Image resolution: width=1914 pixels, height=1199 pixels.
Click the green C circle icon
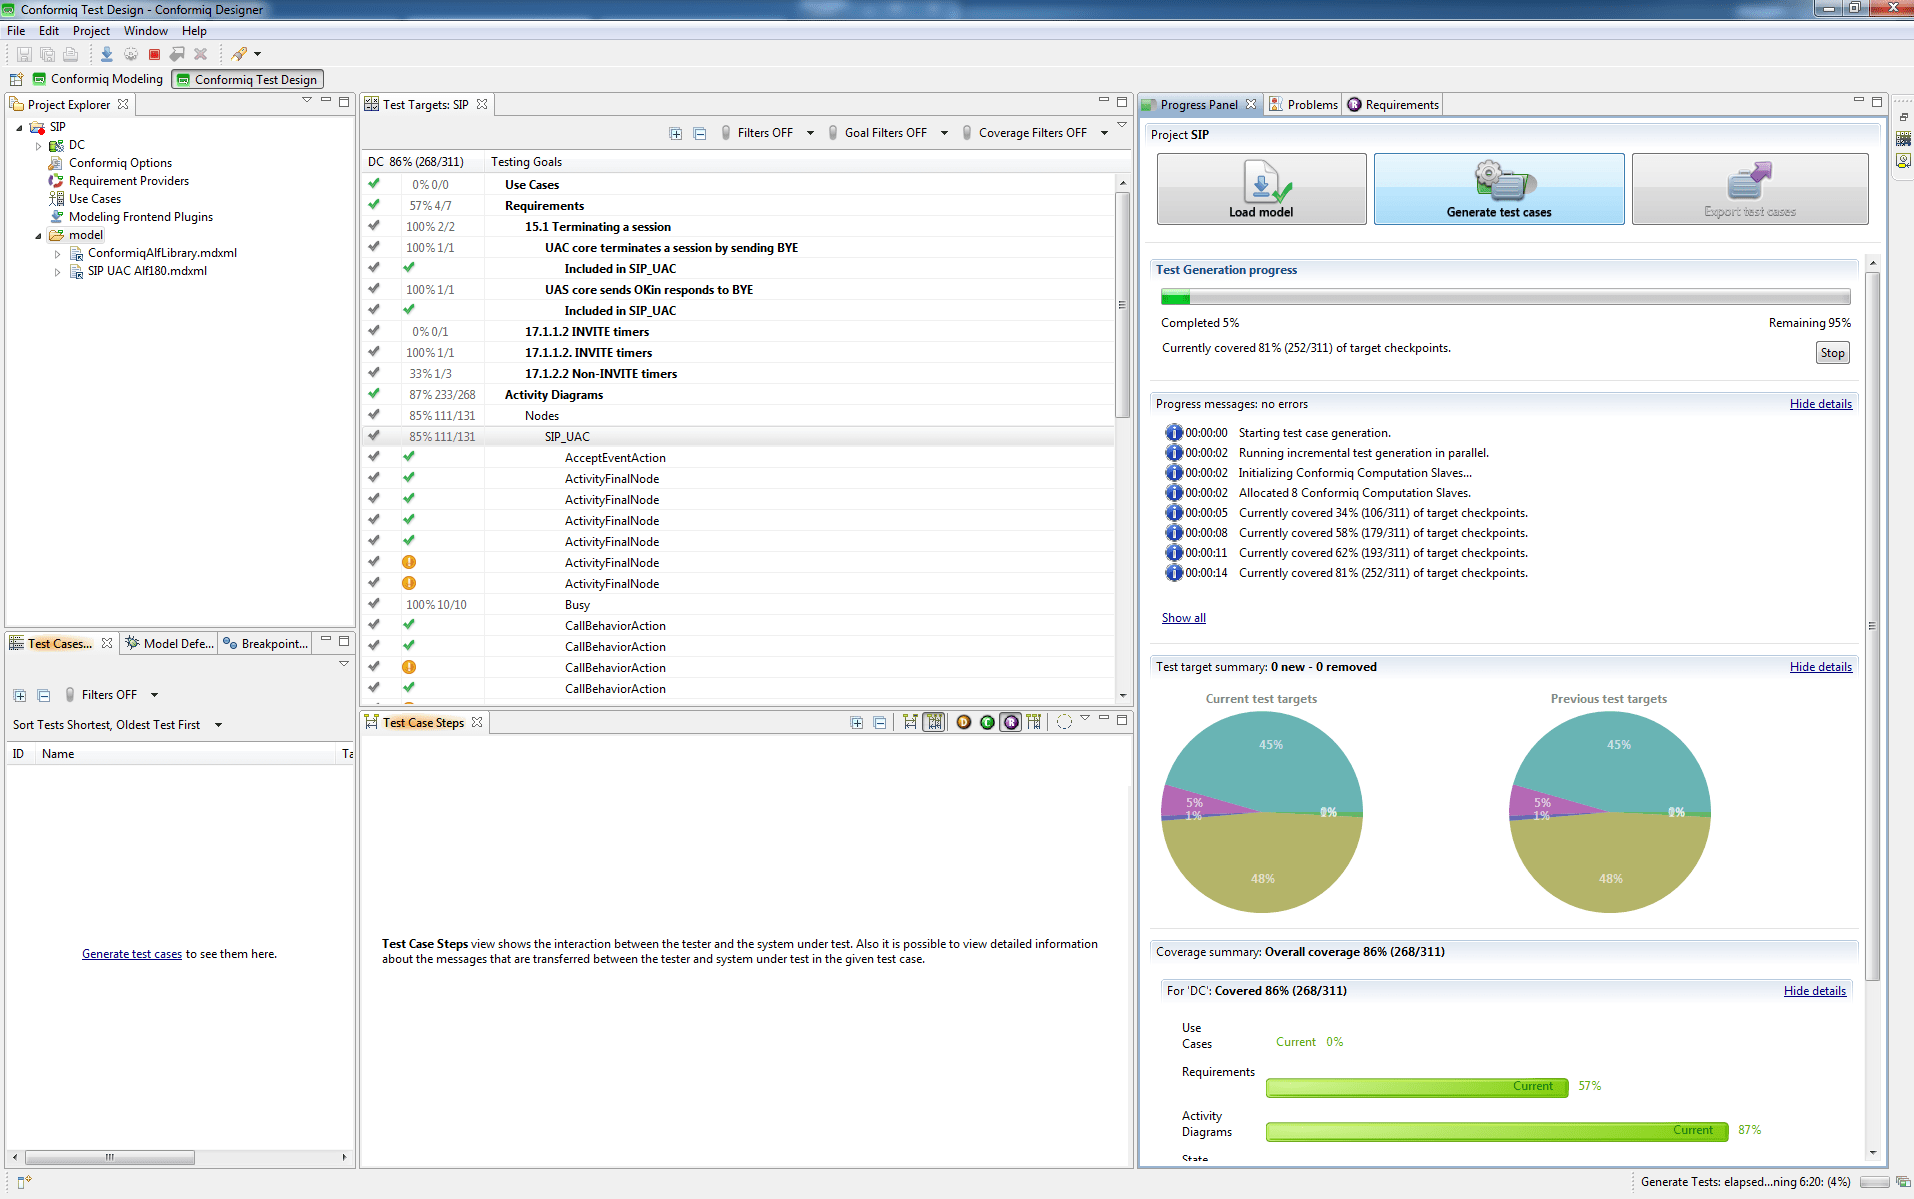click(x=987, y=722)
